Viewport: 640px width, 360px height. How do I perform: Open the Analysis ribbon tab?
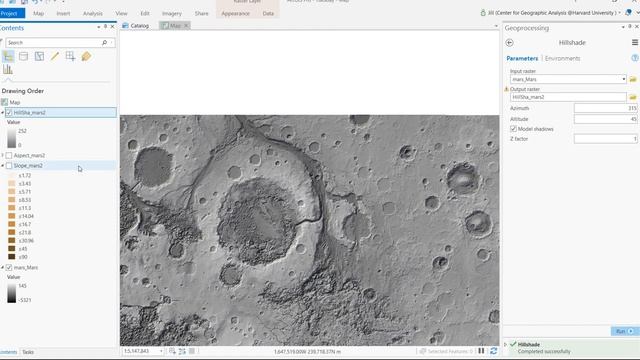pos(93,13)
